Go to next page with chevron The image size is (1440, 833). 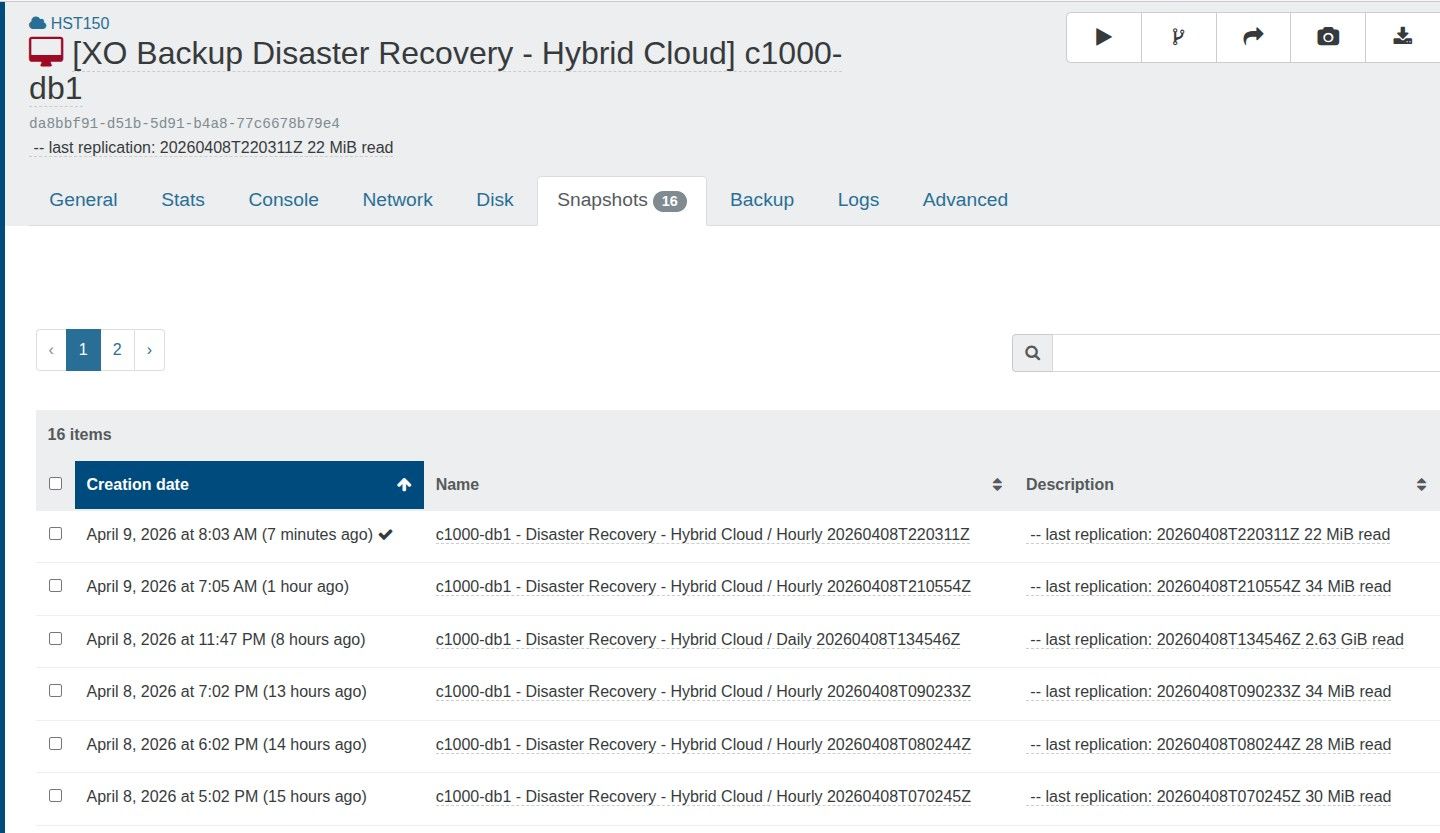(149, 350)
